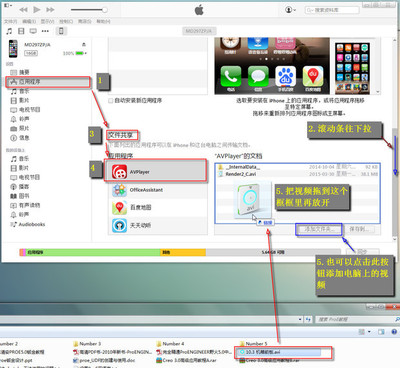
Task: Toggle 自动安装新应用程序 checkbox
Action: [111, 100]
